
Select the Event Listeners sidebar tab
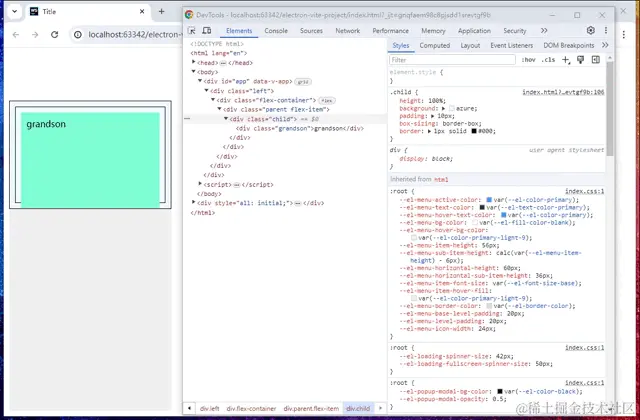pos(512,45)
